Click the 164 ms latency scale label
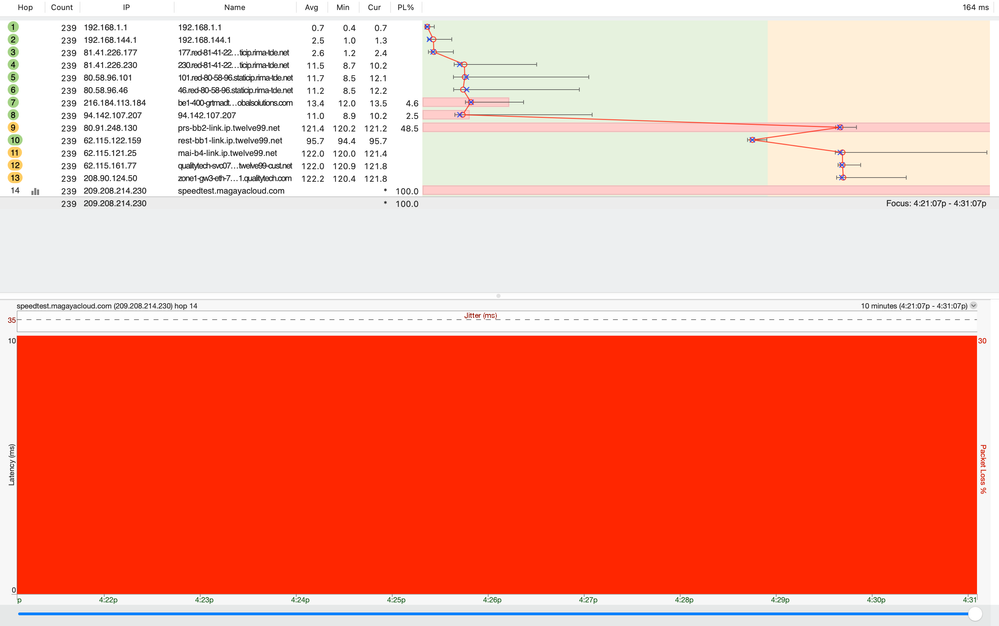Screen dimensions: 999x626 975,7
